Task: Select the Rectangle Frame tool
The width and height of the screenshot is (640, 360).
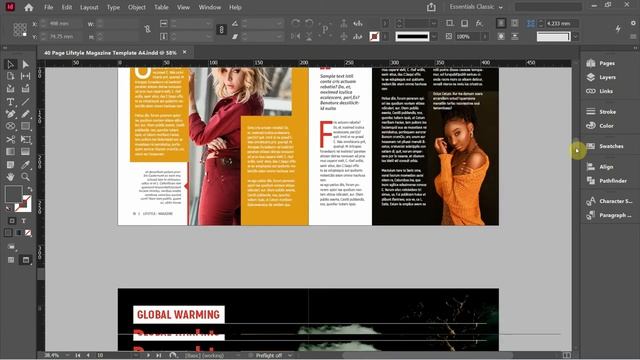Action: (x=11, y=127)
